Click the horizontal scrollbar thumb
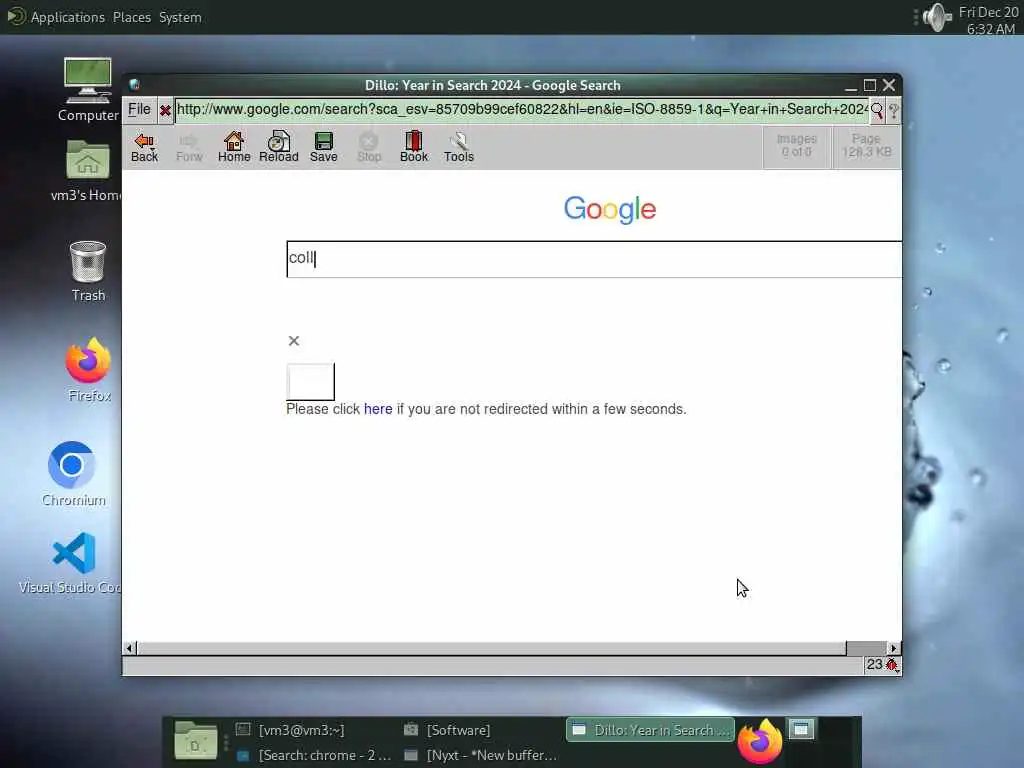 pos(492,648)
